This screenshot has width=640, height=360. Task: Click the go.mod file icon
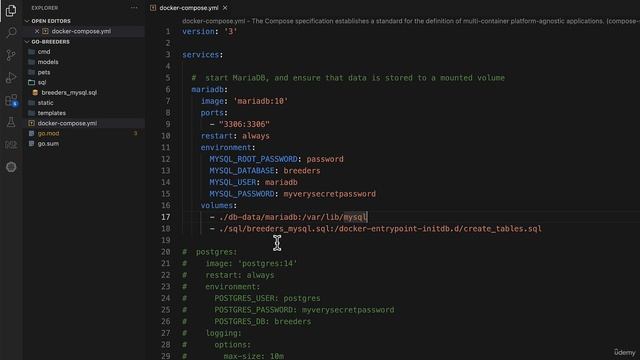click(31, 133)
